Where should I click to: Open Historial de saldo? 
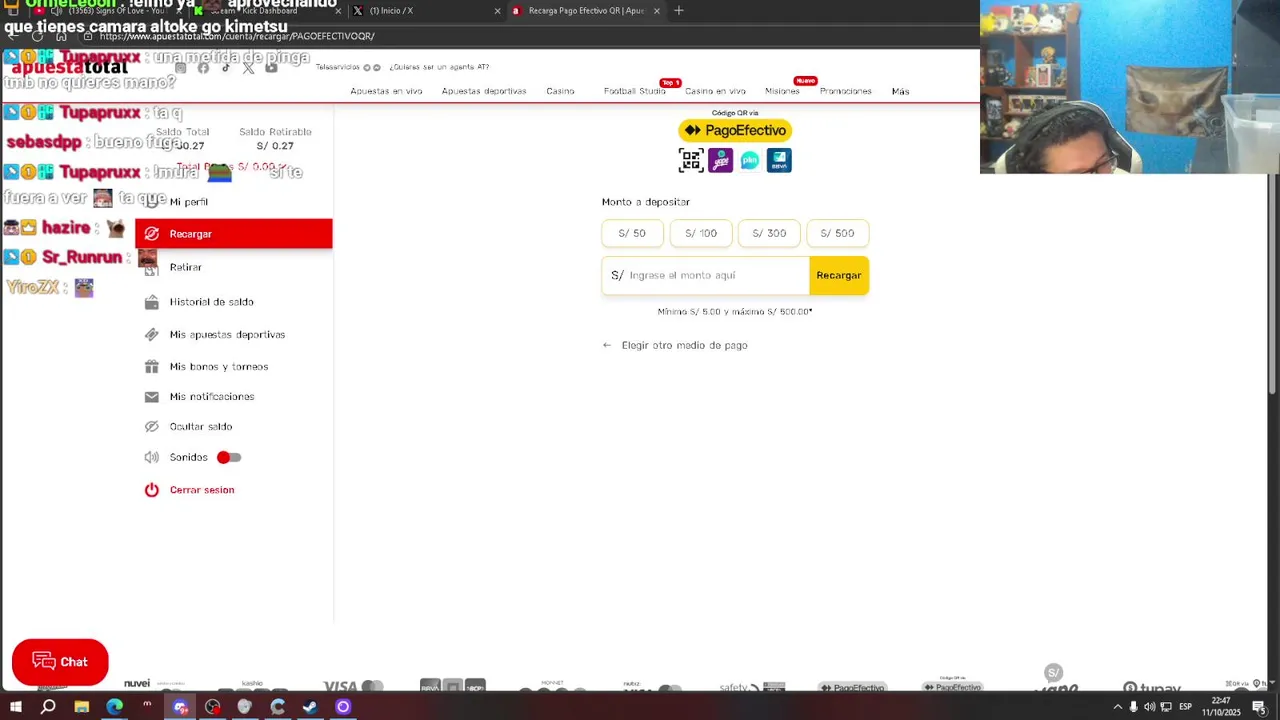pos(211,302)
